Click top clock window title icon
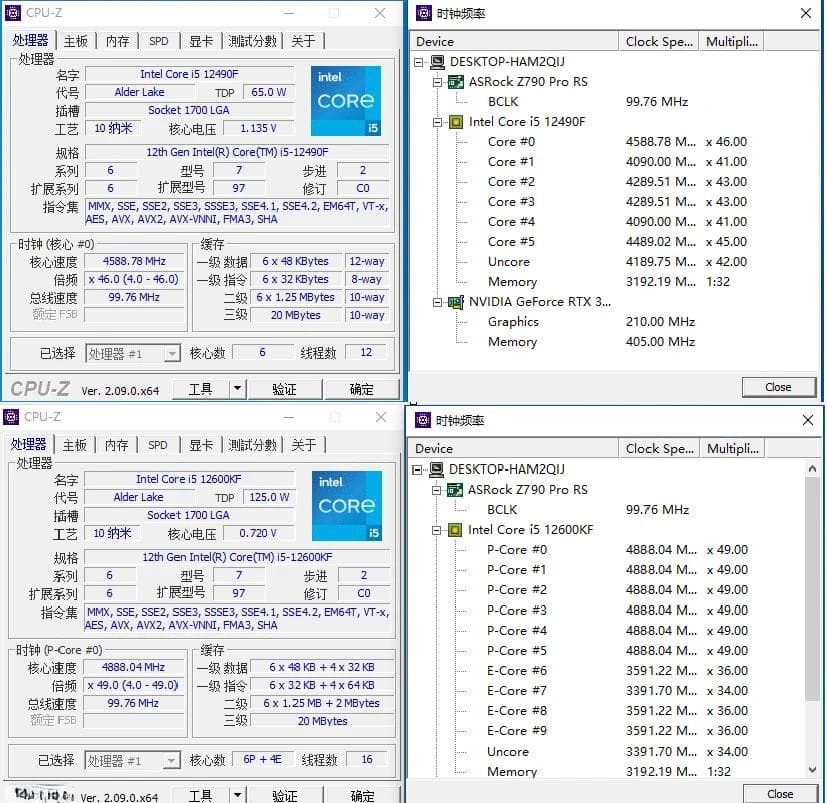This screenshot has width=827, height=803. point(424,13)
